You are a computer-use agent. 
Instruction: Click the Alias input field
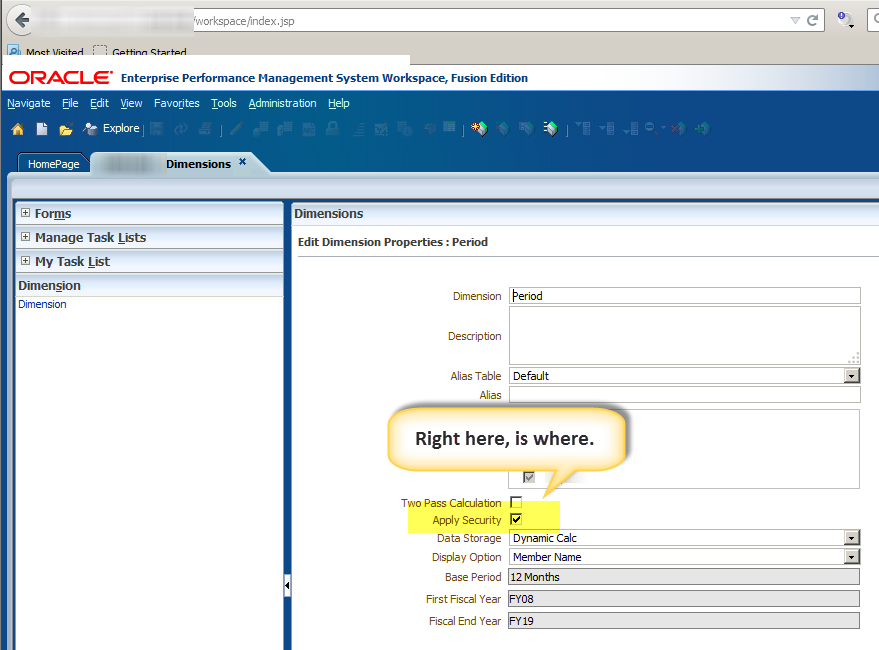(684, 395)
